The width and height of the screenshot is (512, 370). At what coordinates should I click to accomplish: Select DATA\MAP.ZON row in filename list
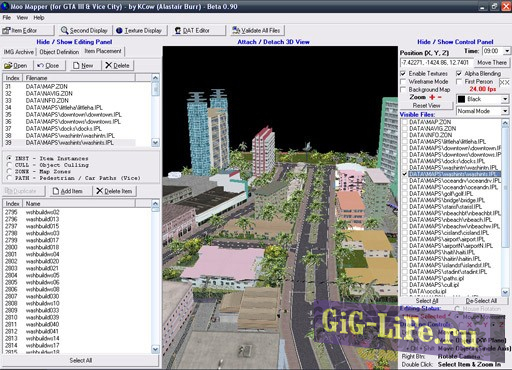click(70, 87)
